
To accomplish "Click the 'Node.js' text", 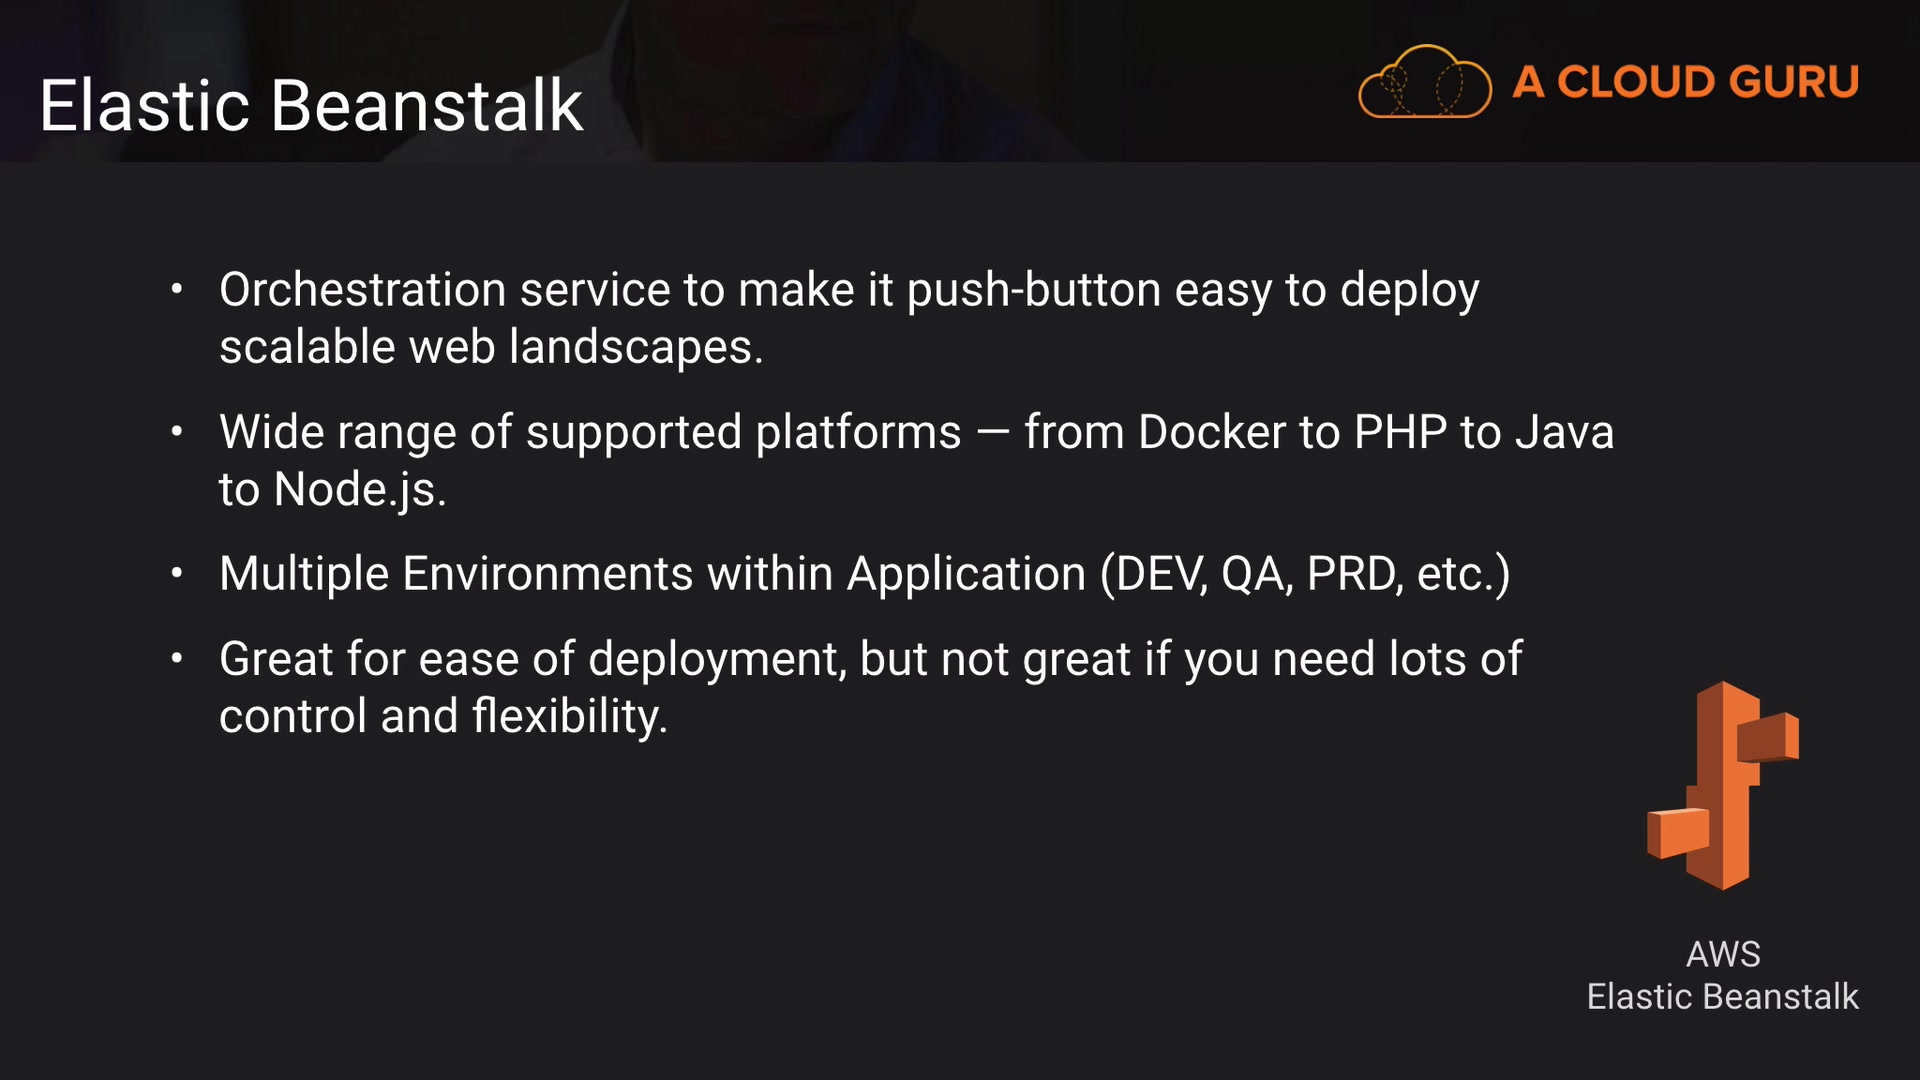I will [x=359, y=490].
